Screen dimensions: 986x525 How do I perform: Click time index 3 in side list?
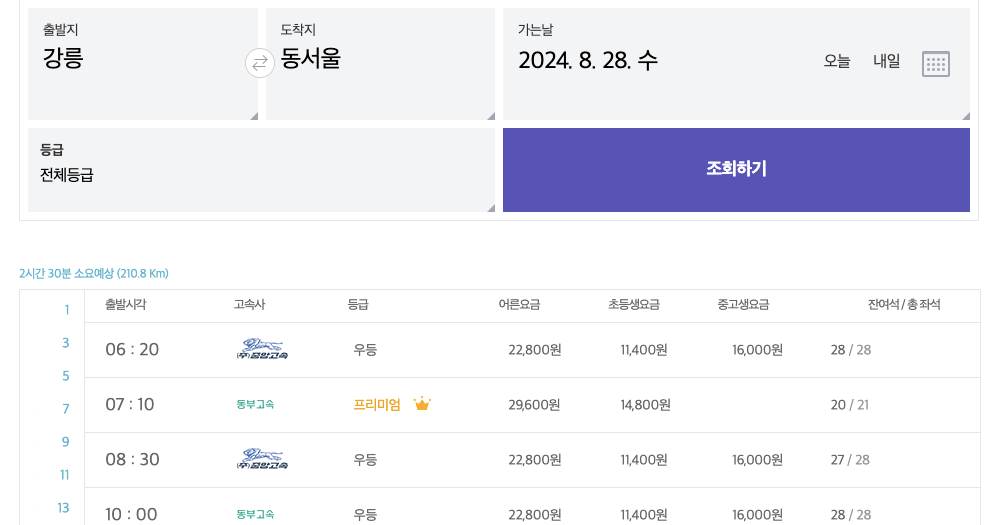click(x=65, y=343)
